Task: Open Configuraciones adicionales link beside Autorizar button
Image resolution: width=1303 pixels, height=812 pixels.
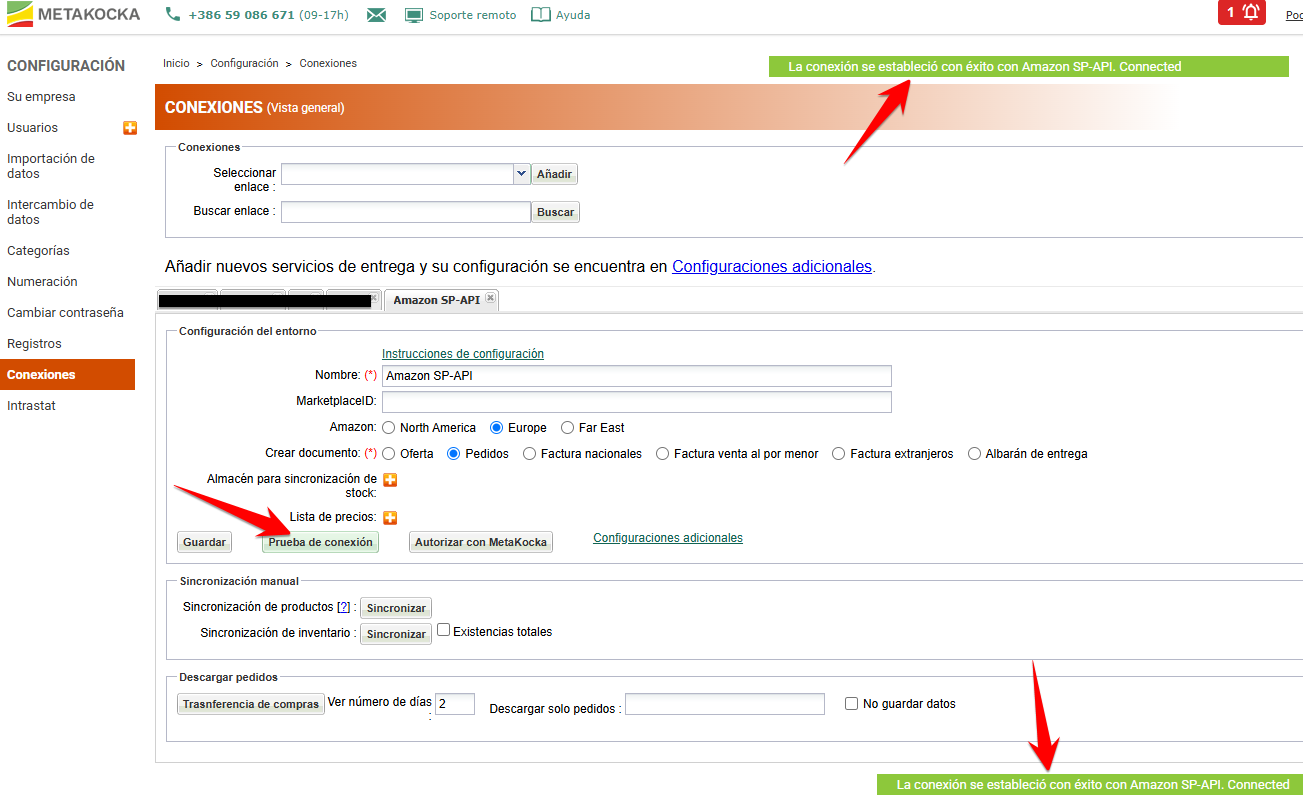Action: click(x=668, y=538)
